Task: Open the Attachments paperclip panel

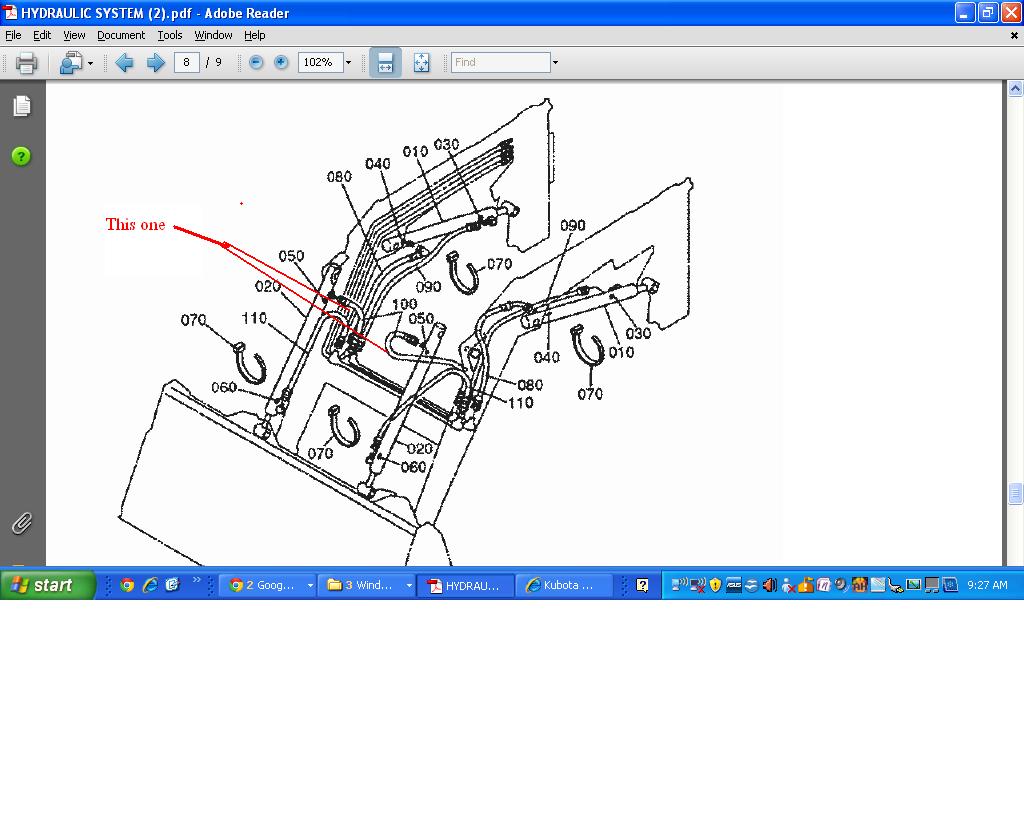Action: coord(22,523)
